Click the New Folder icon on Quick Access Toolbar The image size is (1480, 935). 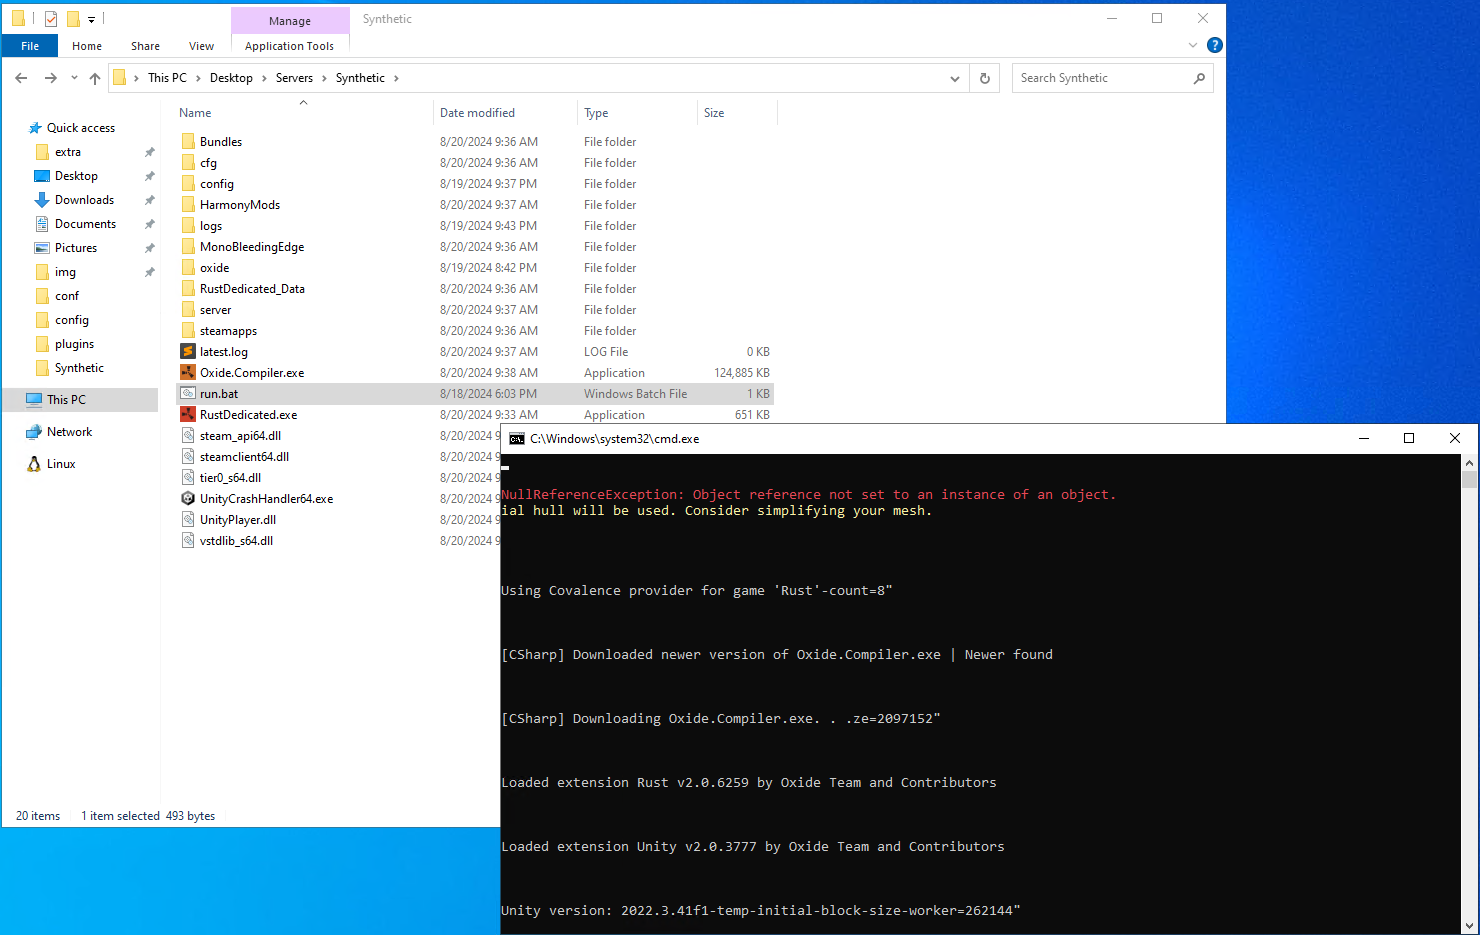[x=73, y=18]
